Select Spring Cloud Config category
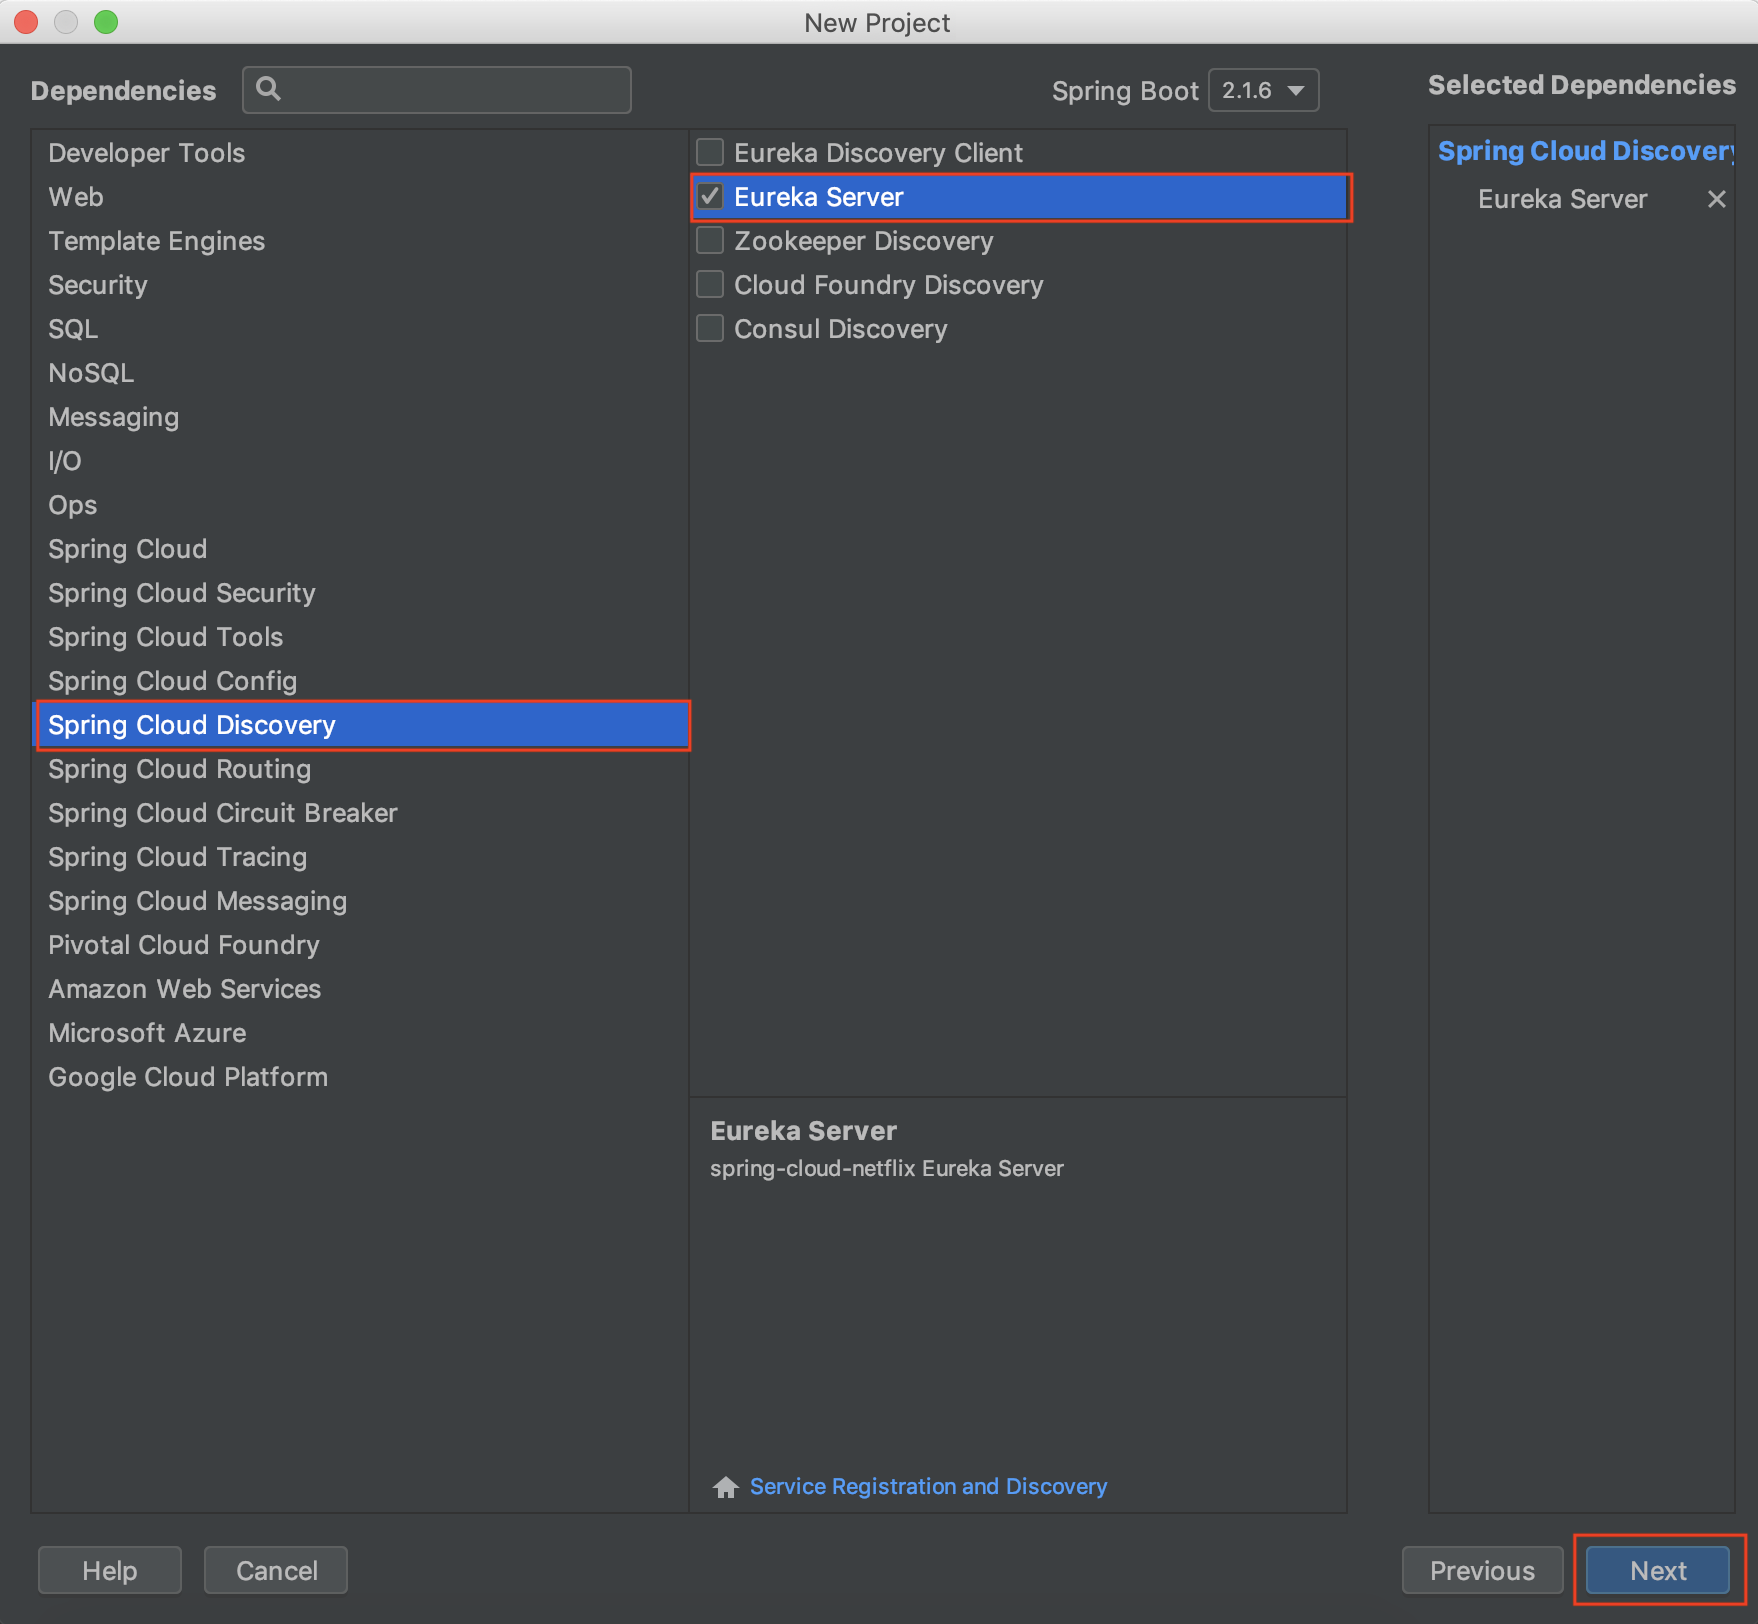 (x=362, y=681)
